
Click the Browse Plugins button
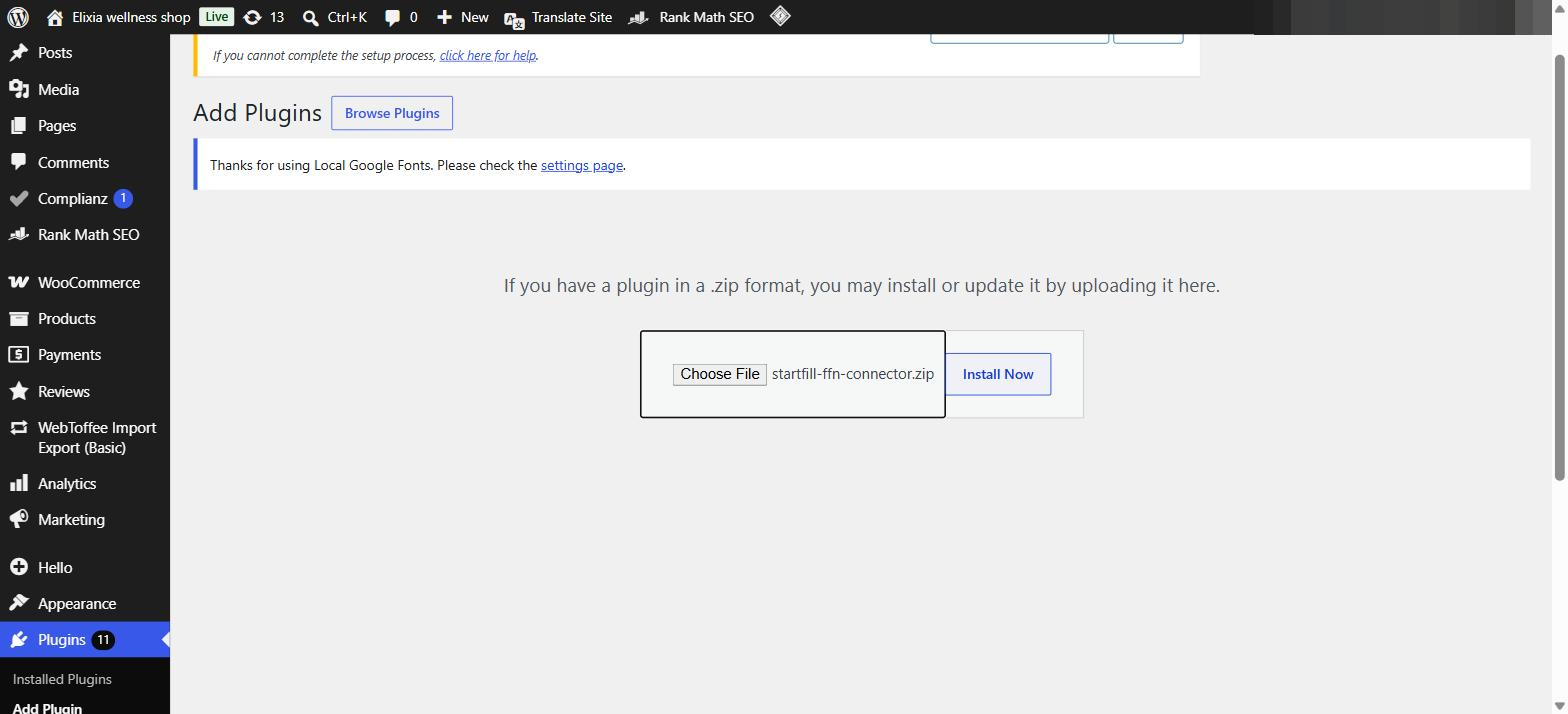(x=392, y=113)
